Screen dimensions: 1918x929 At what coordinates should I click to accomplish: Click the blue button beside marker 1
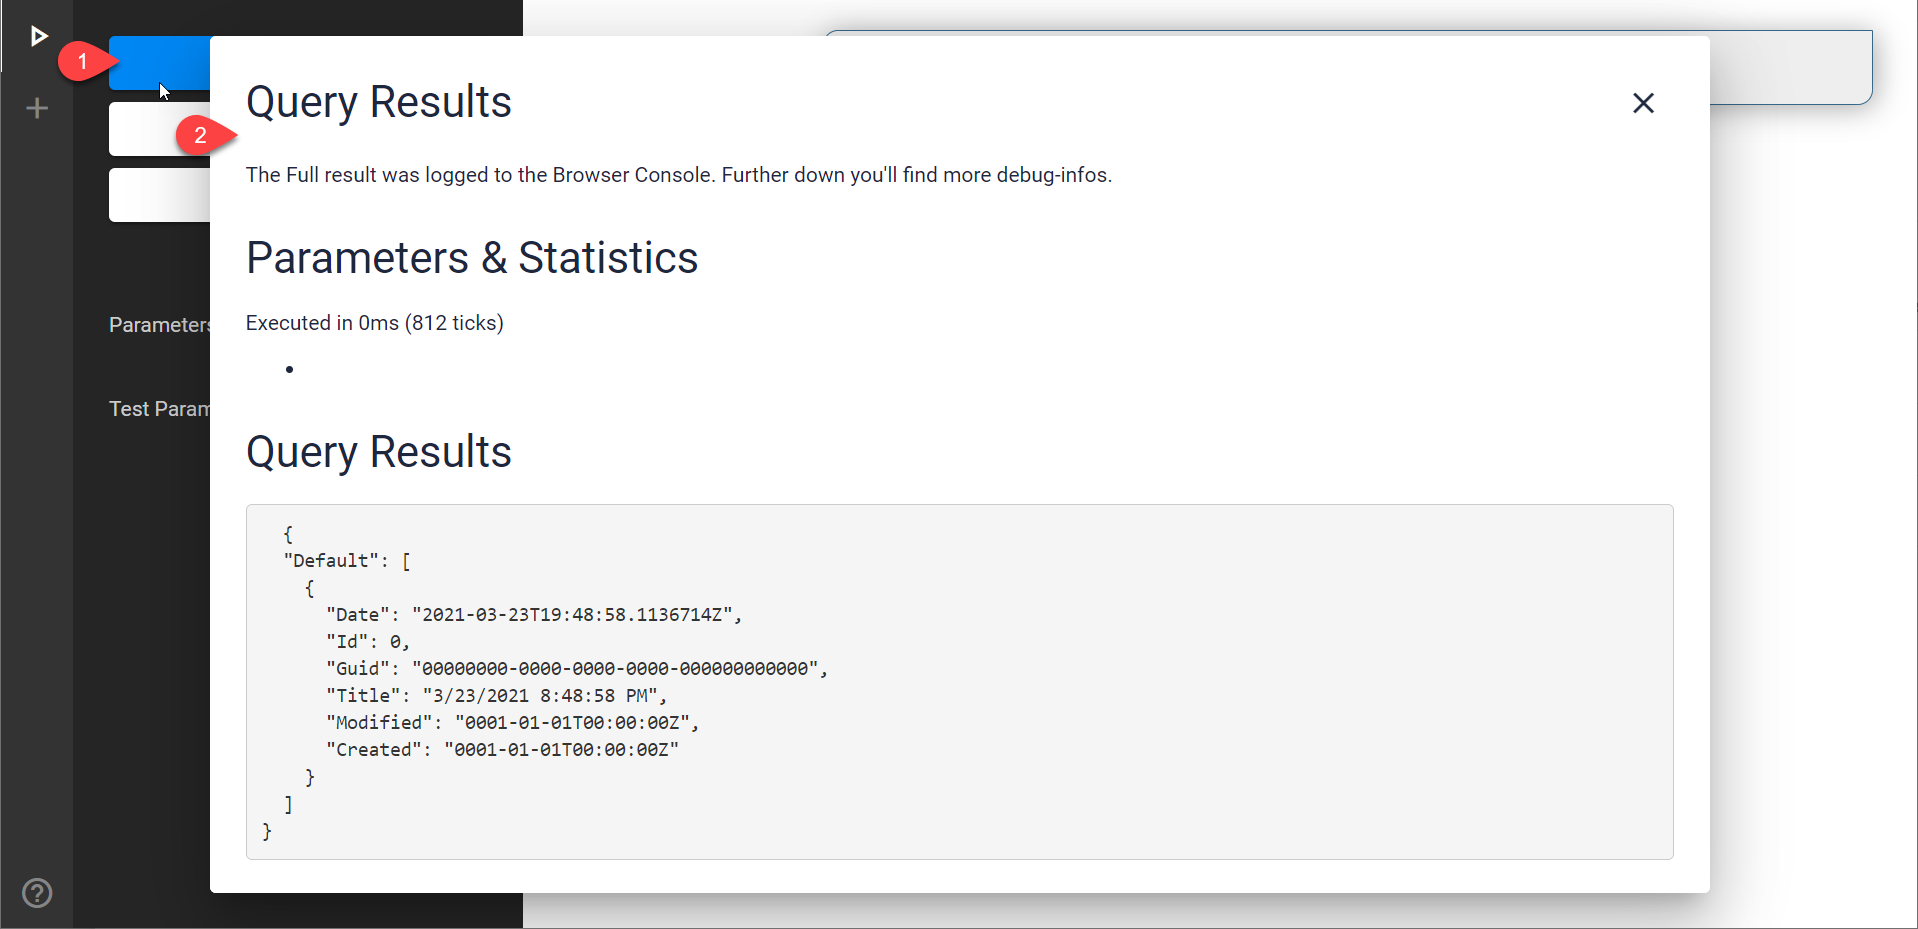[x=160, y=63]
